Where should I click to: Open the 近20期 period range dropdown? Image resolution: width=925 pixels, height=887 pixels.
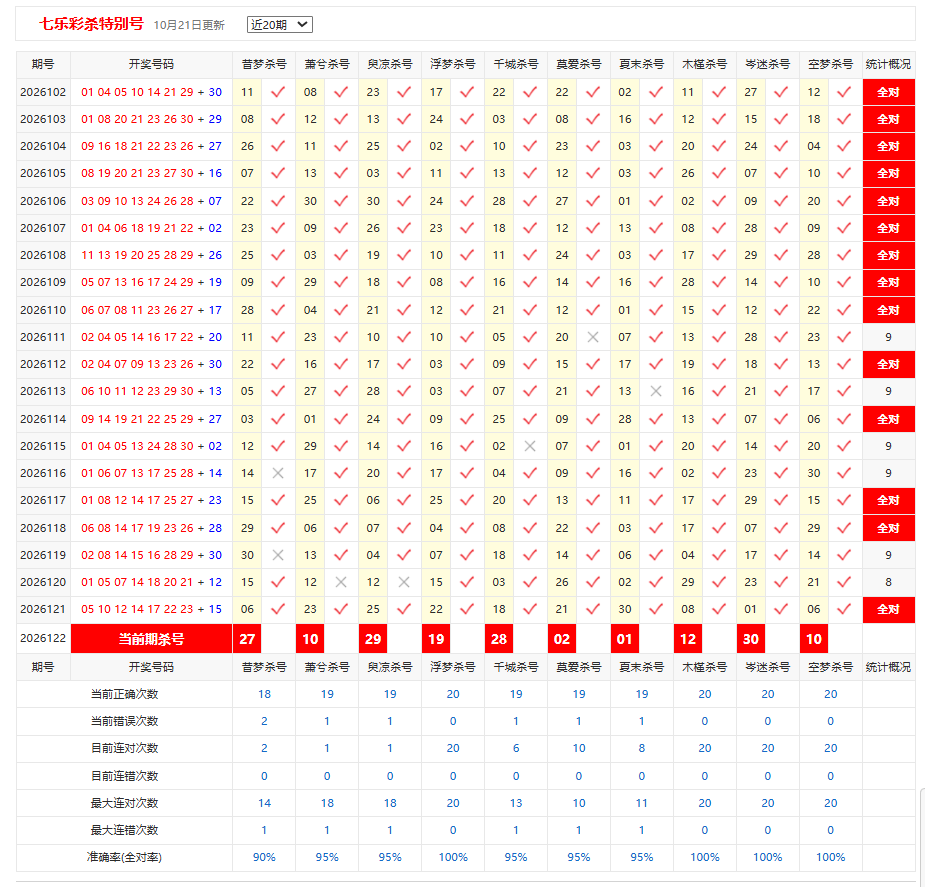point(280,25)
